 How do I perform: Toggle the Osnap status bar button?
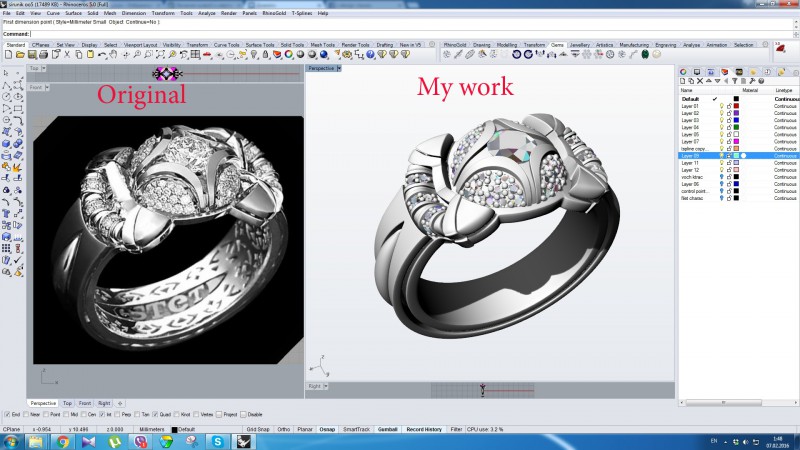(x=327, y=430)
